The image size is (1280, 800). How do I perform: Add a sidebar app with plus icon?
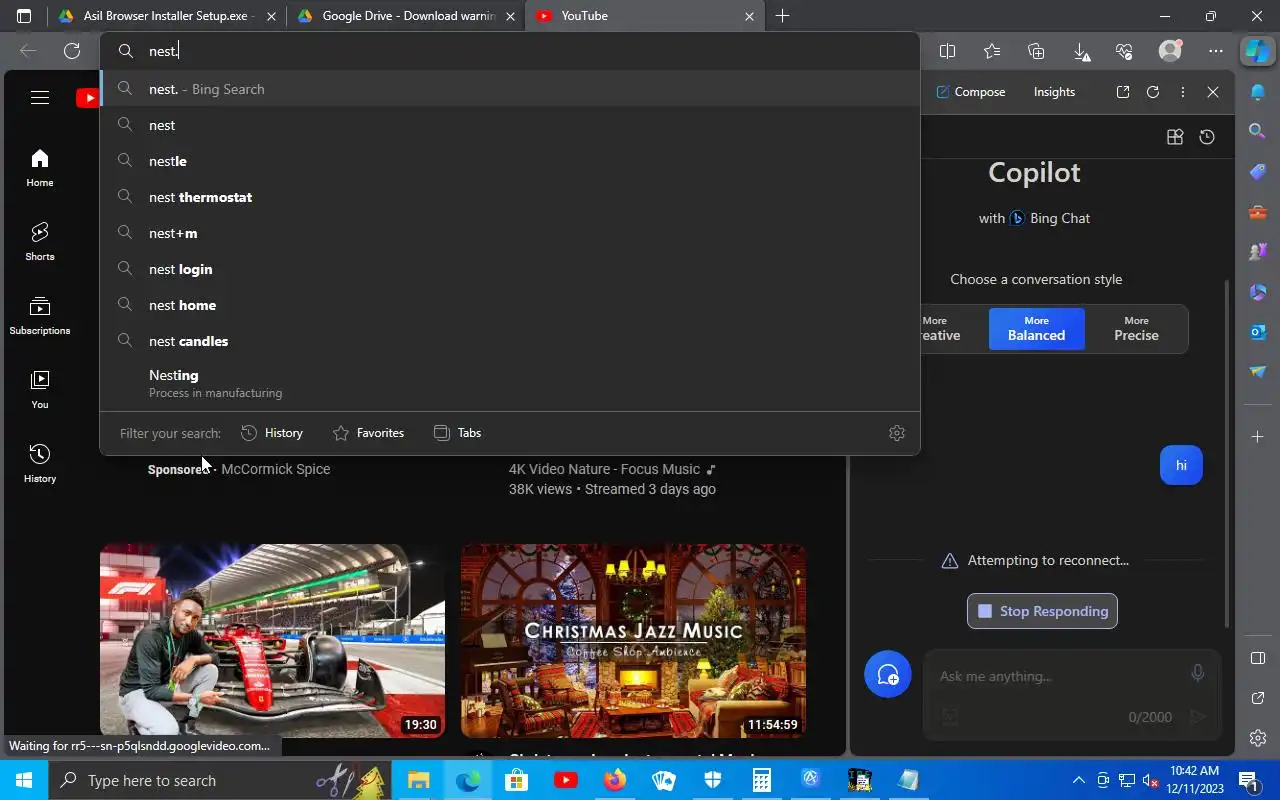1258,437
